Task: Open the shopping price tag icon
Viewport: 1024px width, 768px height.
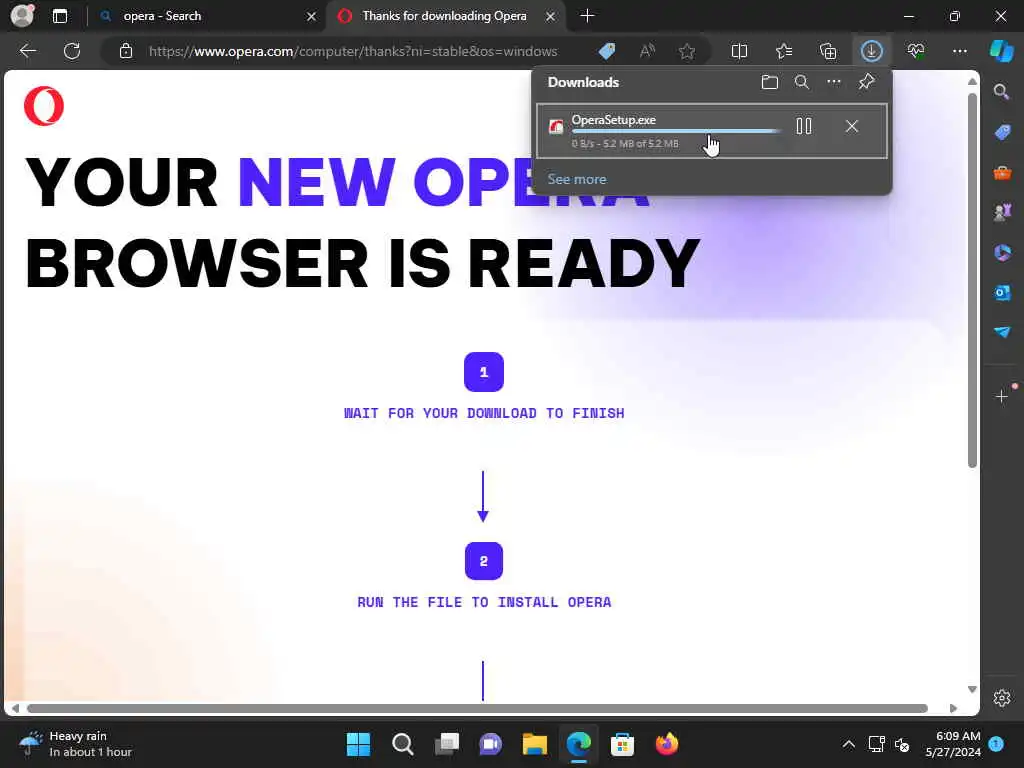Action: [607, 51]
